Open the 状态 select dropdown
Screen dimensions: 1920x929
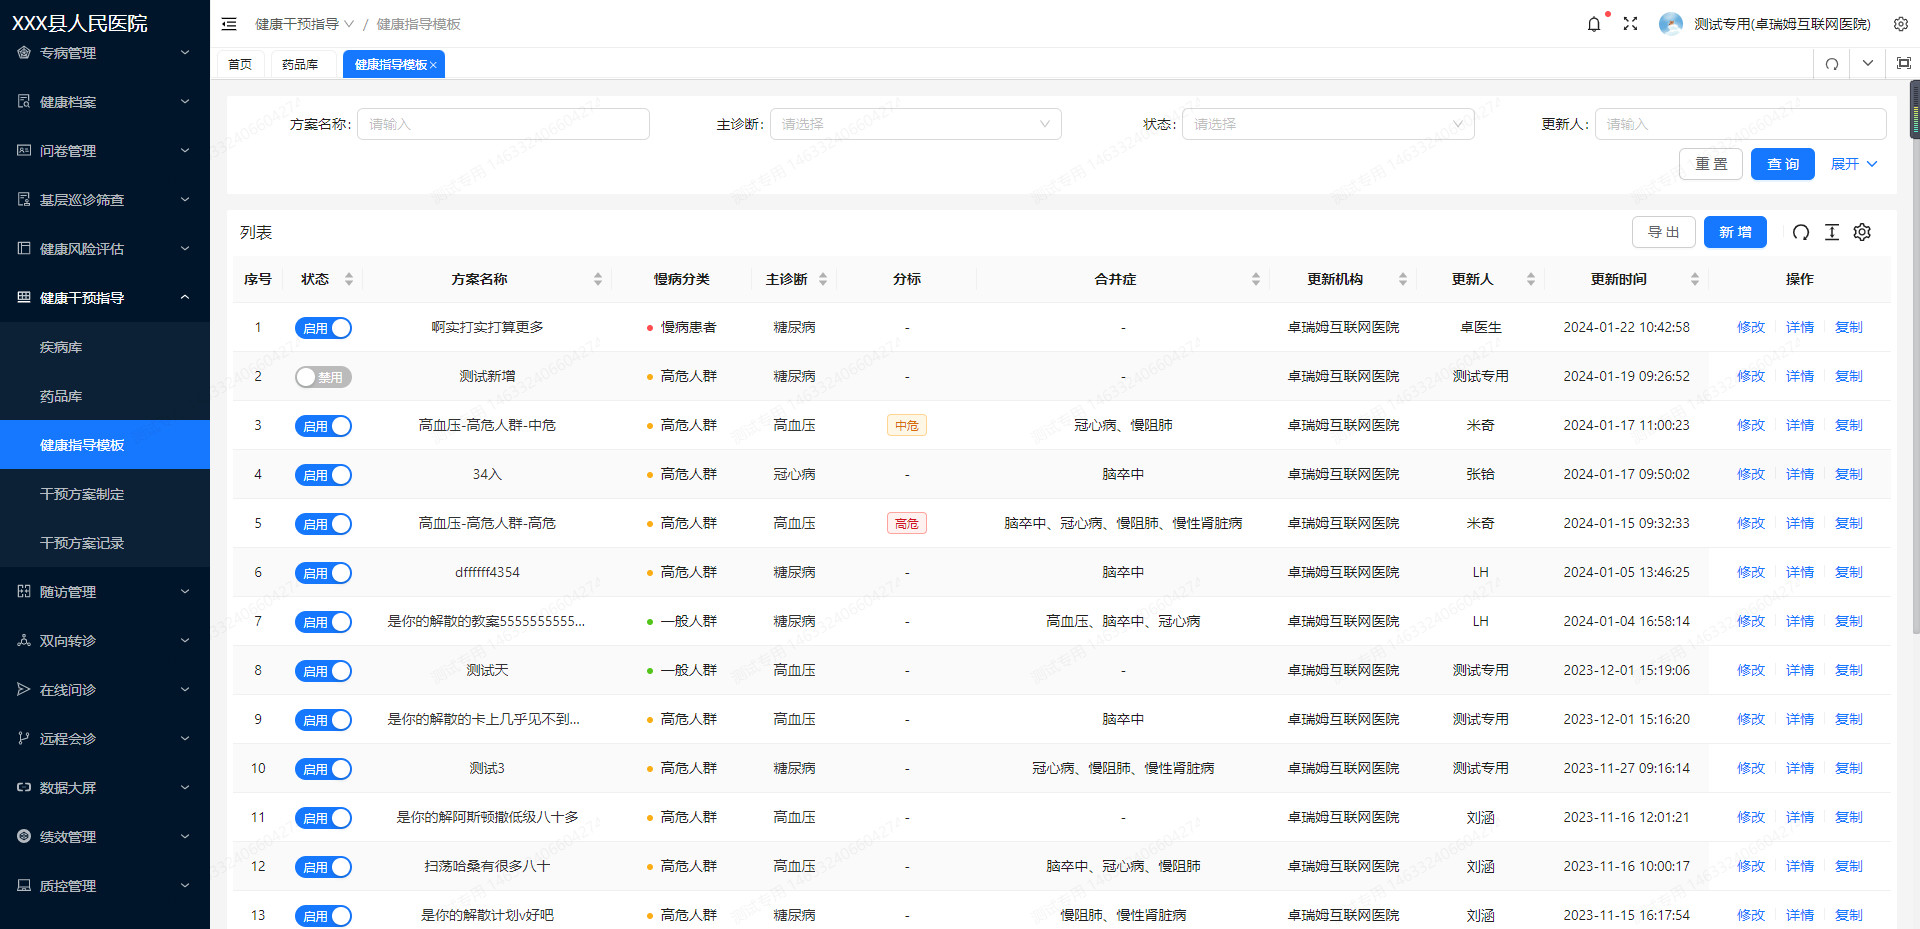point(1327,124)
